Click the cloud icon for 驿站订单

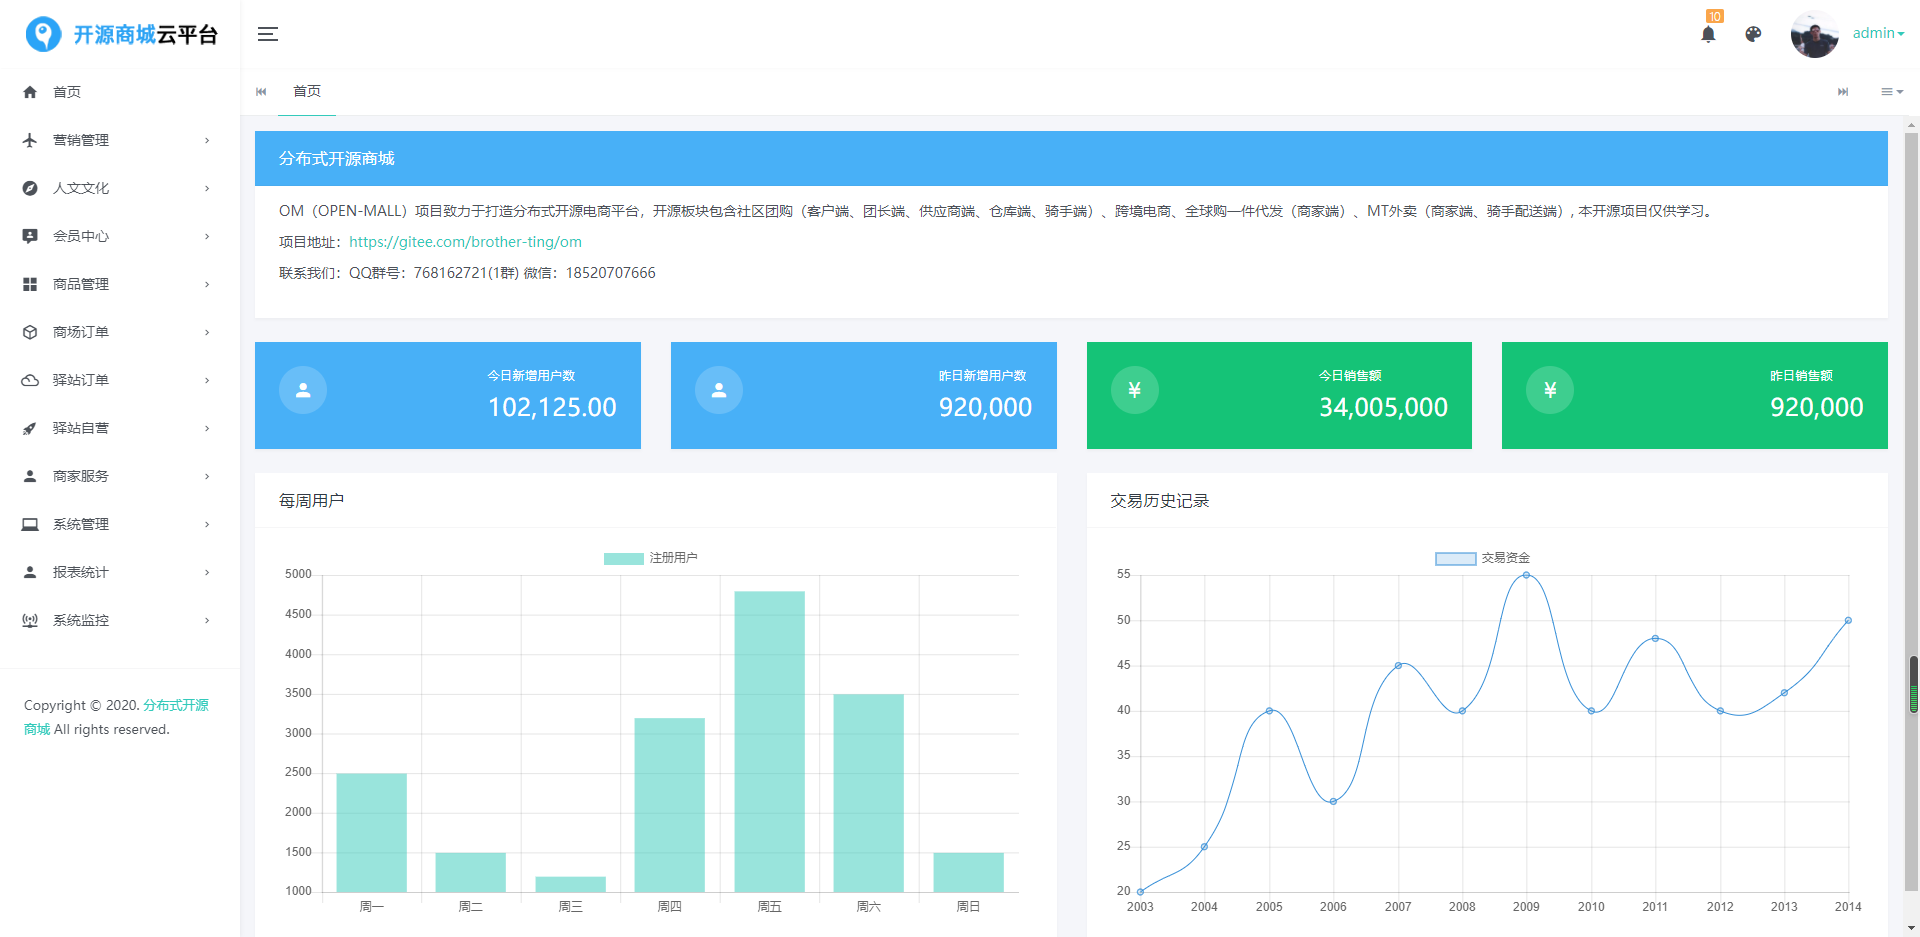point(30,380)
